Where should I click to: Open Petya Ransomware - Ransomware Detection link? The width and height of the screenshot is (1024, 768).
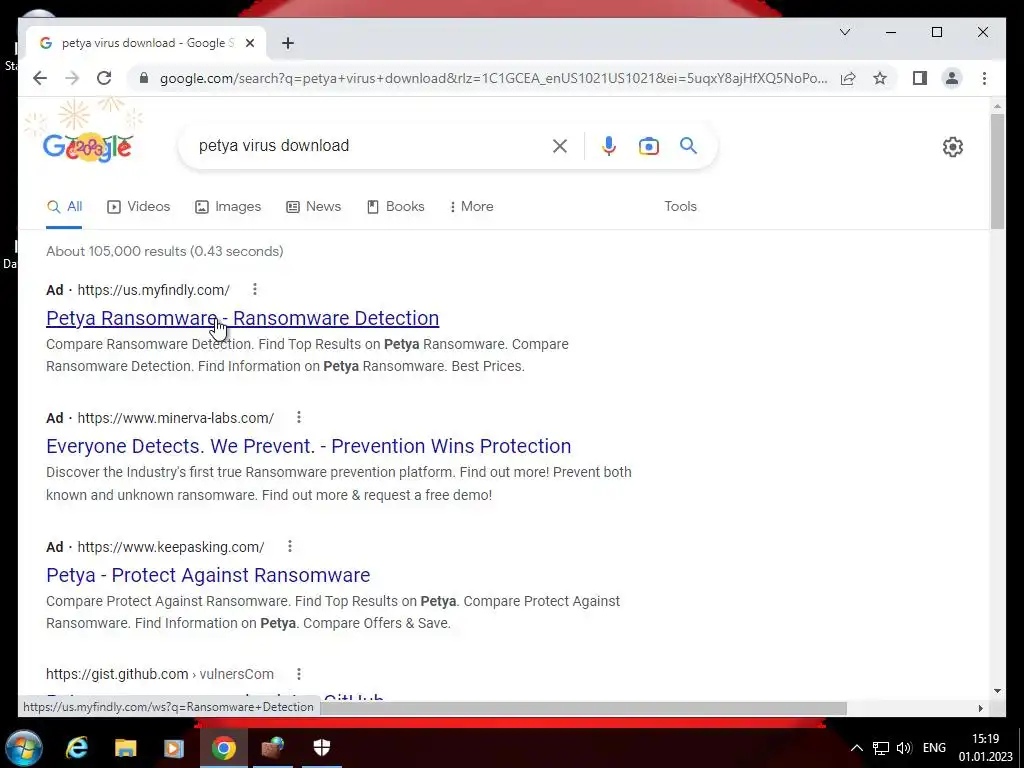point(242,318)
